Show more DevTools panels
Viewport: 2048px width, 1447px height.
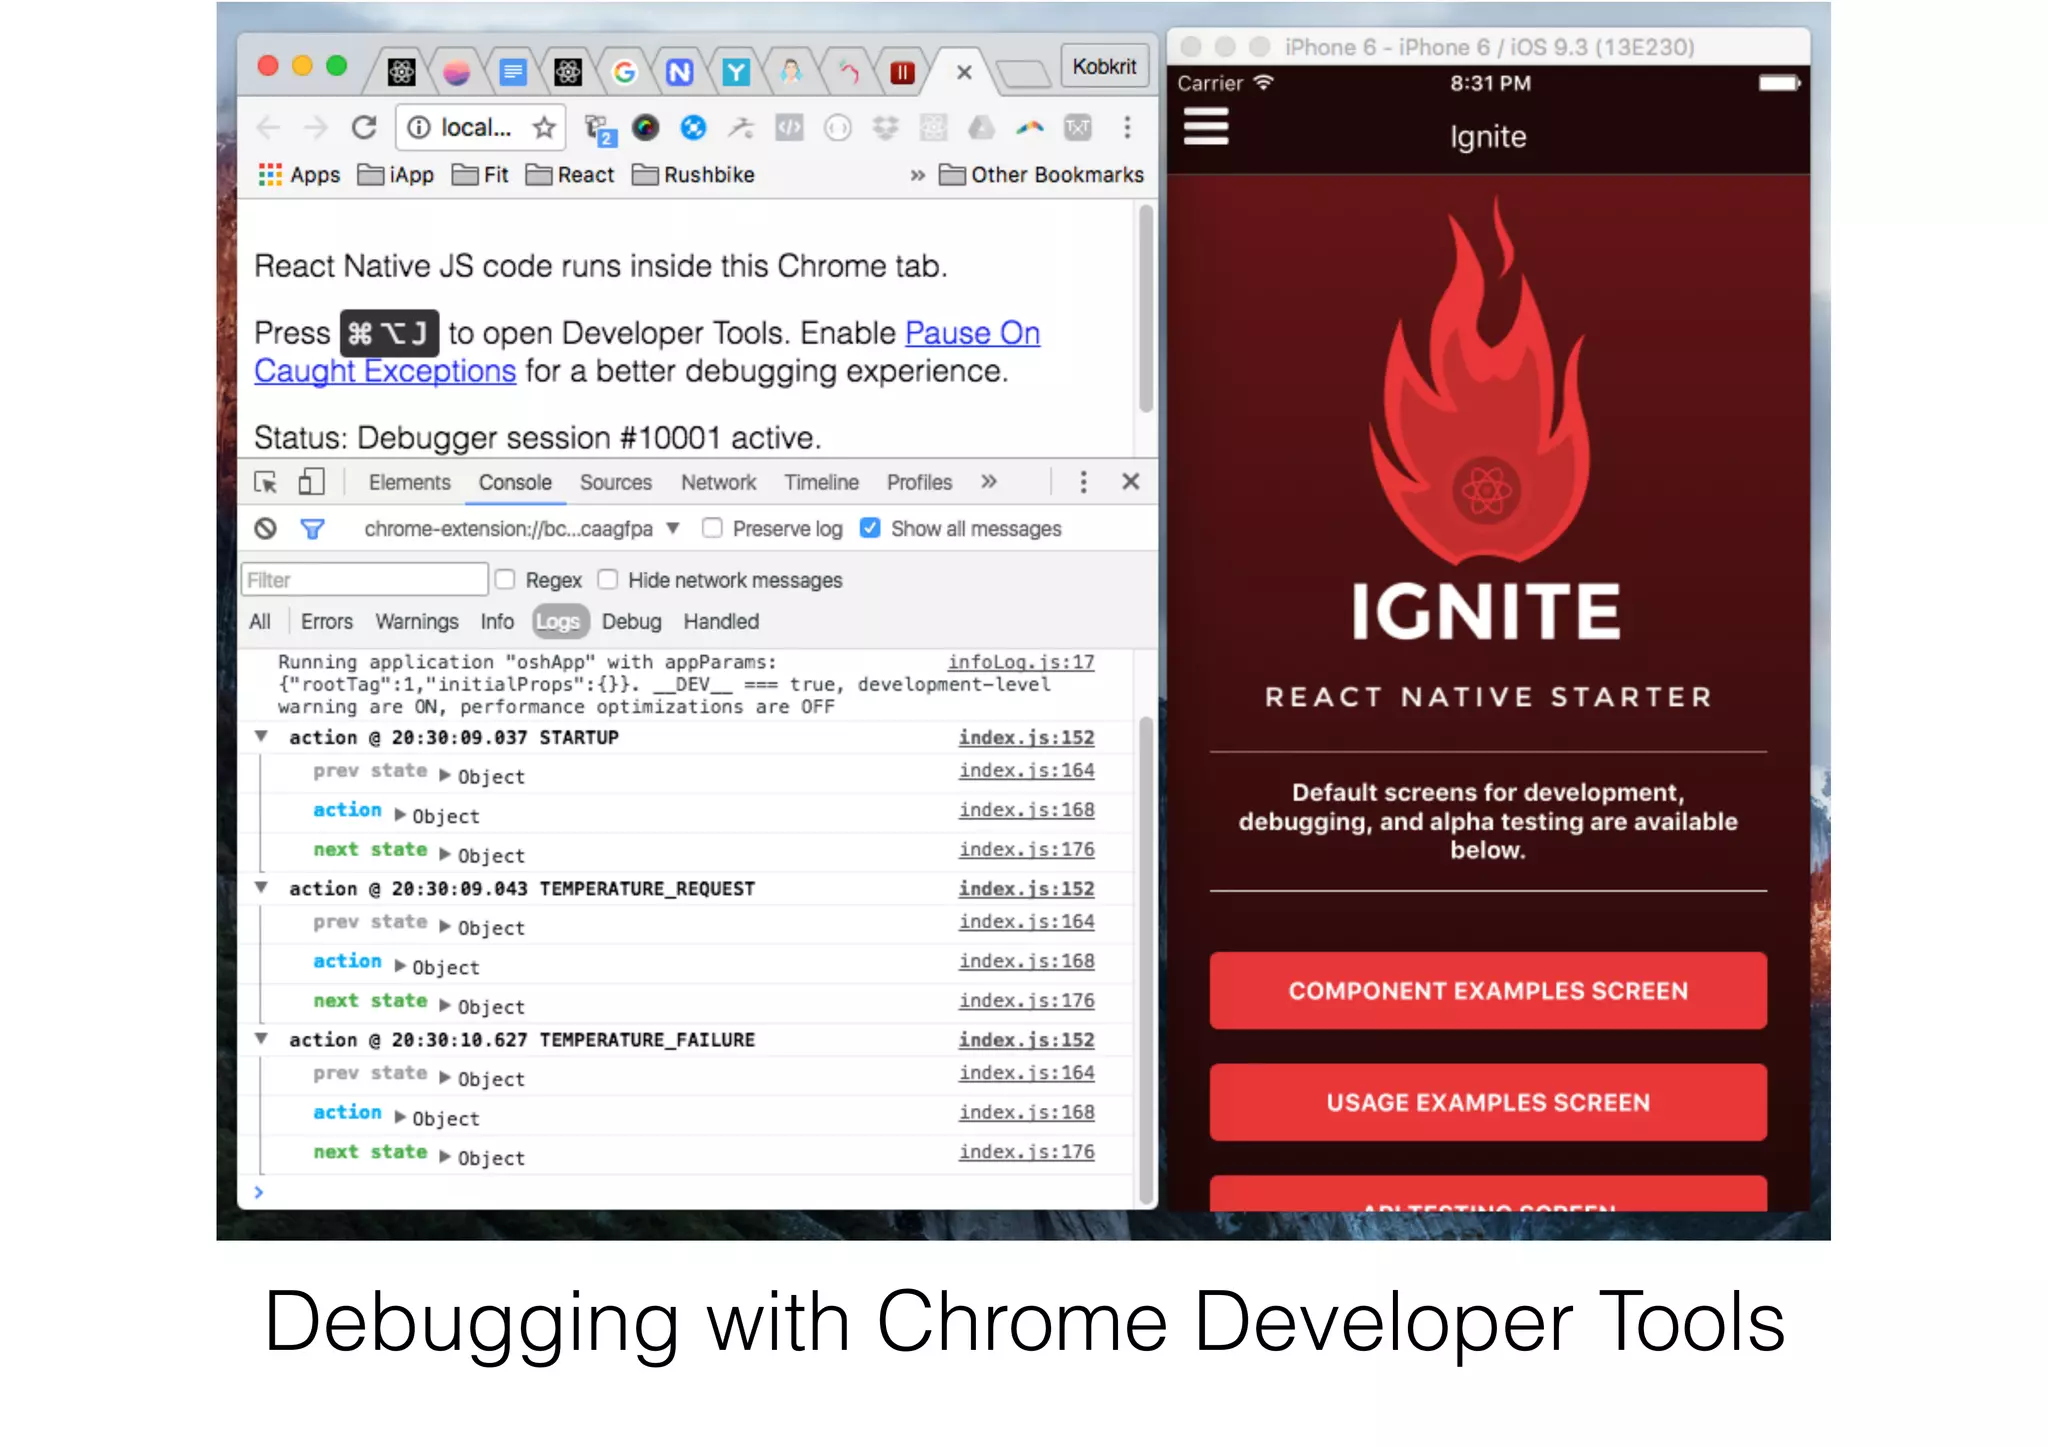989,482
